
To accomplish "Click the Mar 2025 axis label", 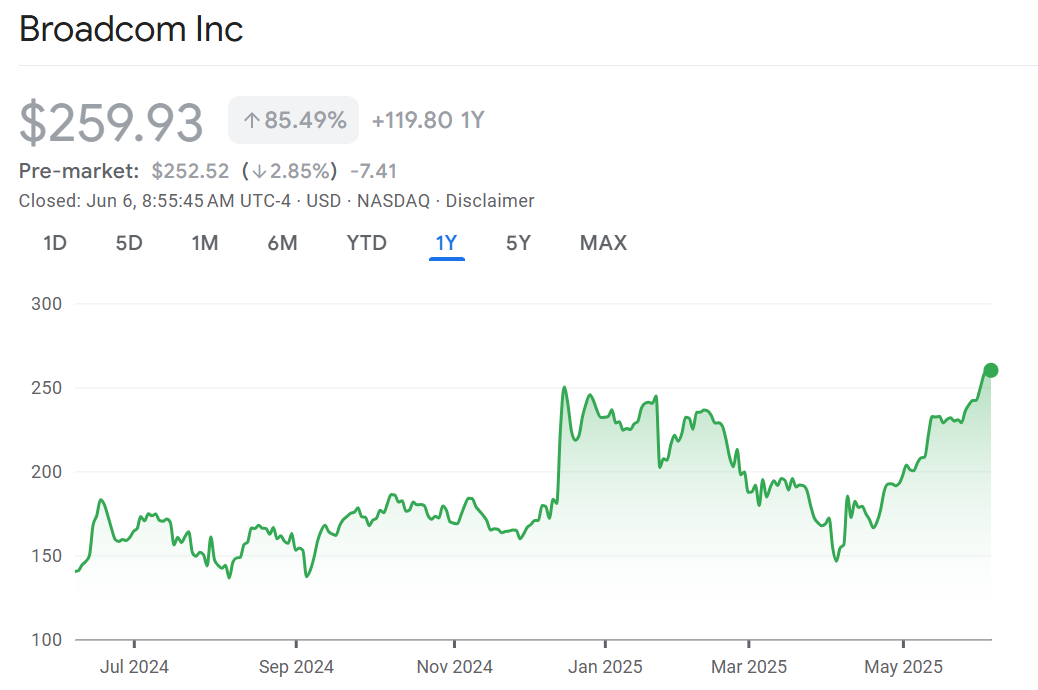I will point(749,667).
